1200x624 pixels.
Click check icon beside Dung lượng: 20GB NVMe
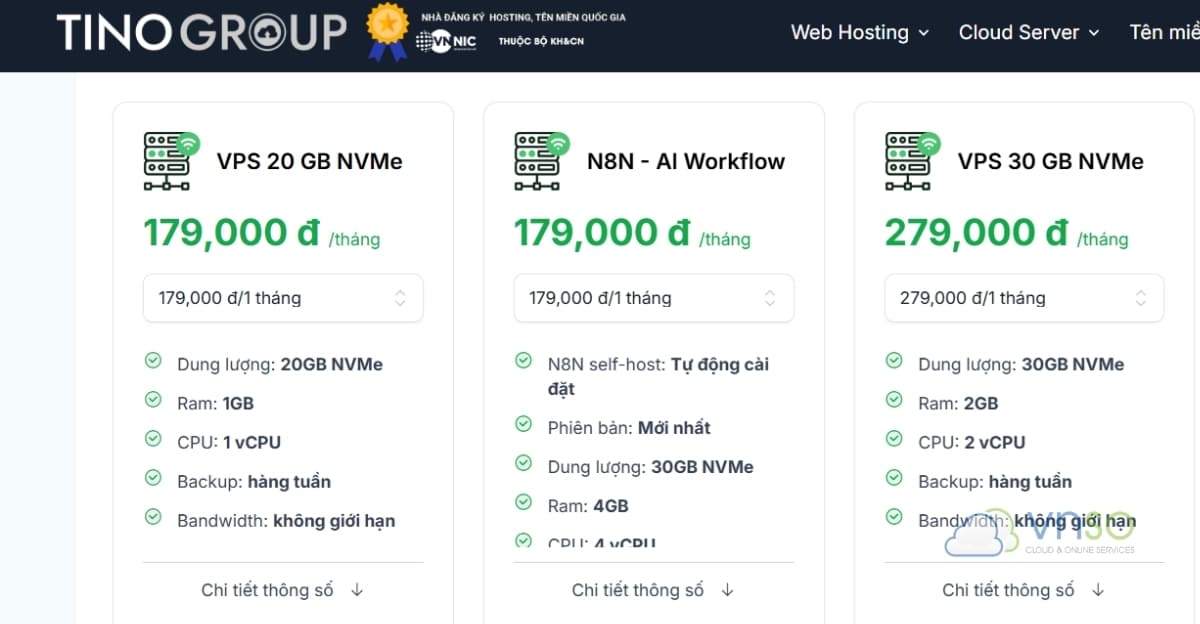point(153,360)
